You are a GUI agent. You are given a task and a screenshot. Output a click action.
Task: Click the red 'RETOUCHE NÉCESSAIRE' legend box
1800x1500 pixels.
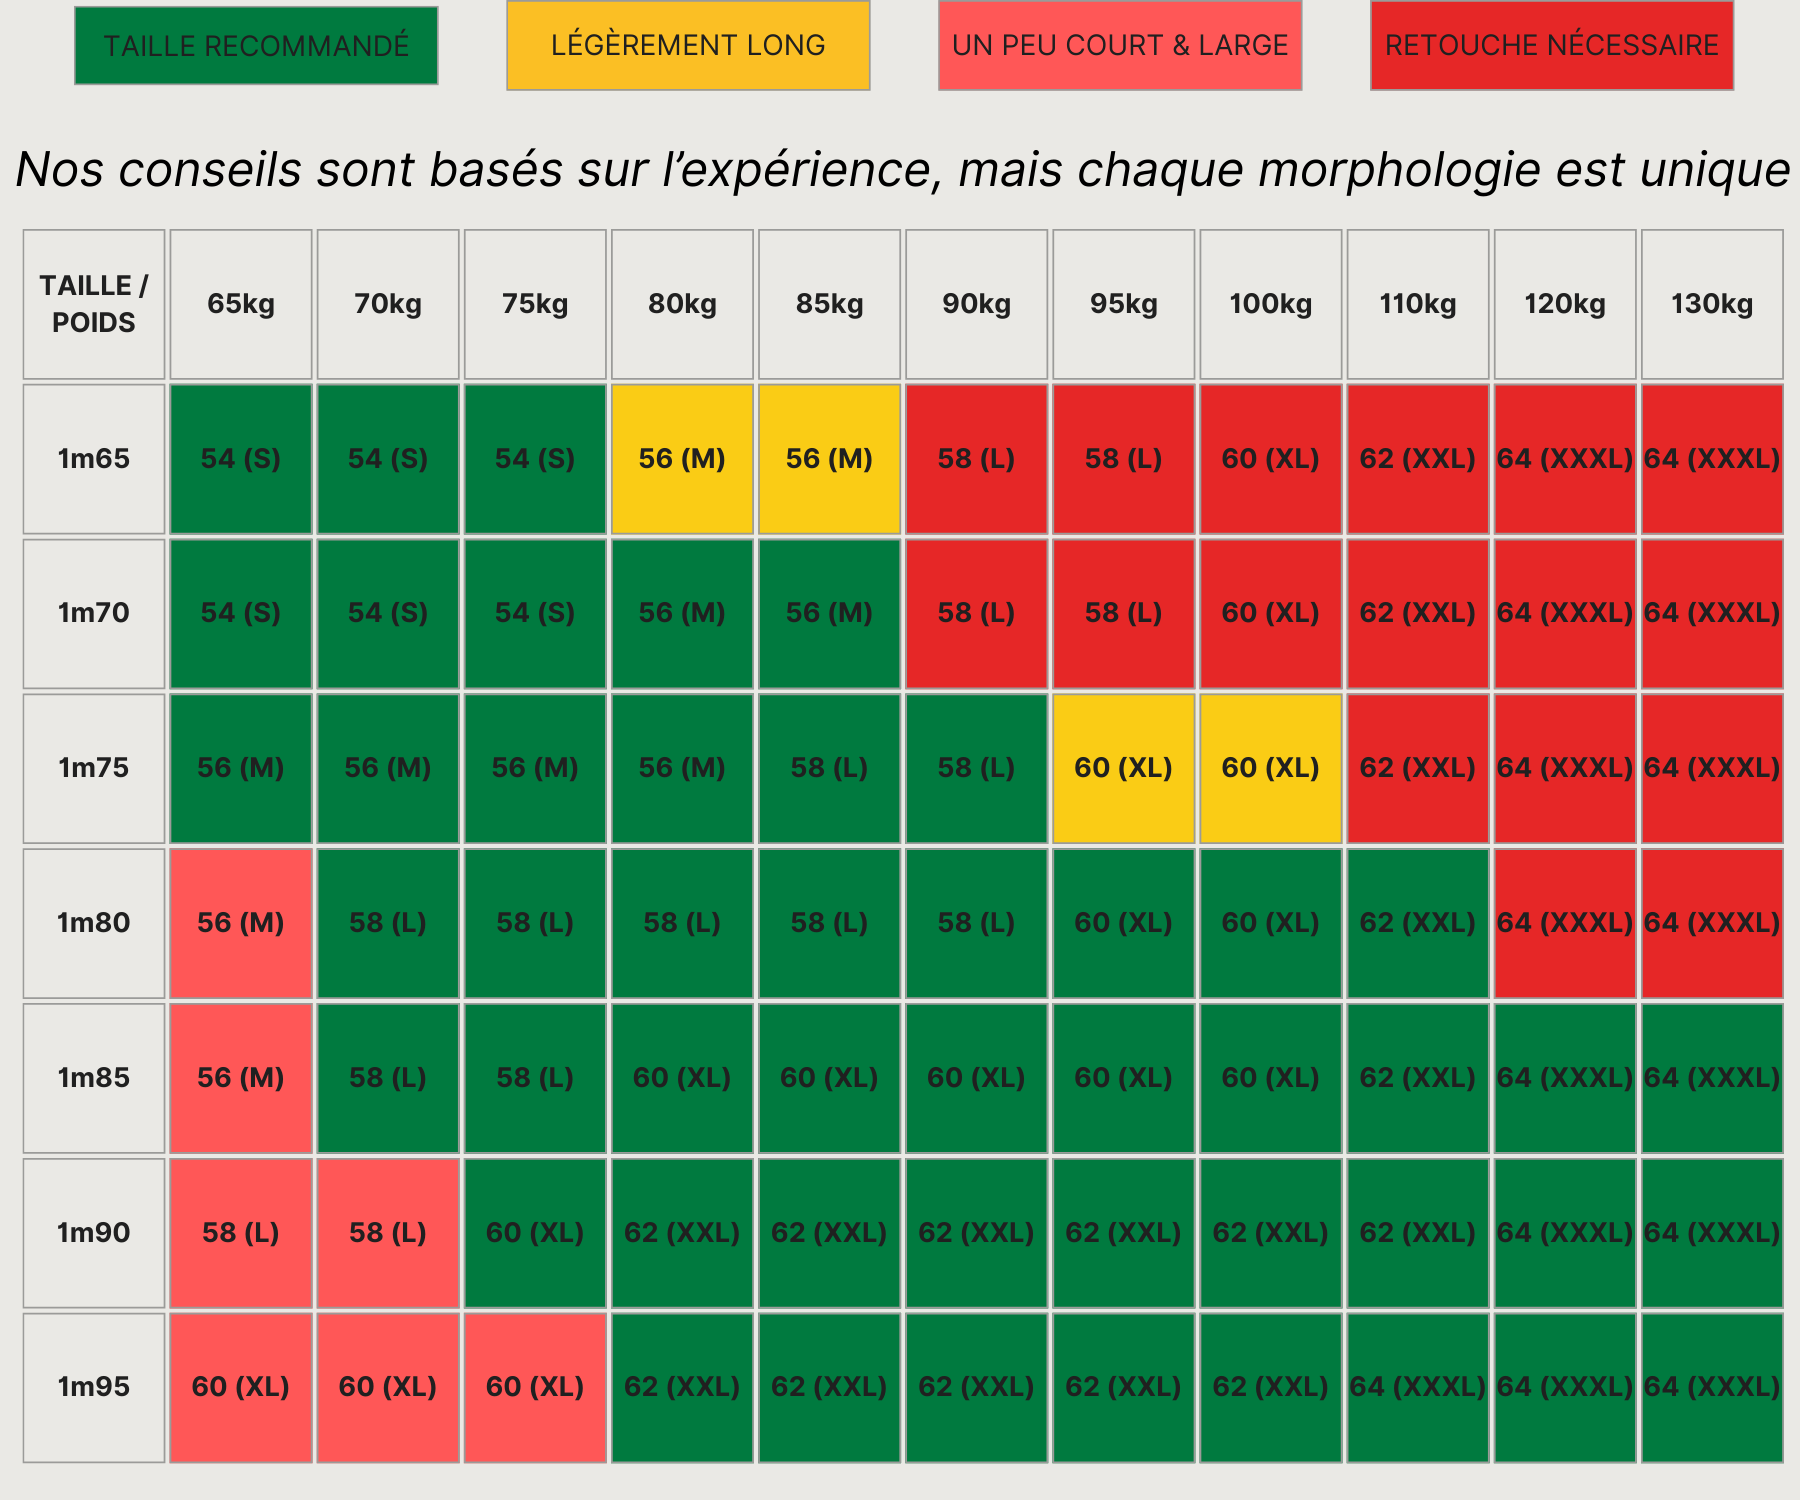pos(1551,46)
